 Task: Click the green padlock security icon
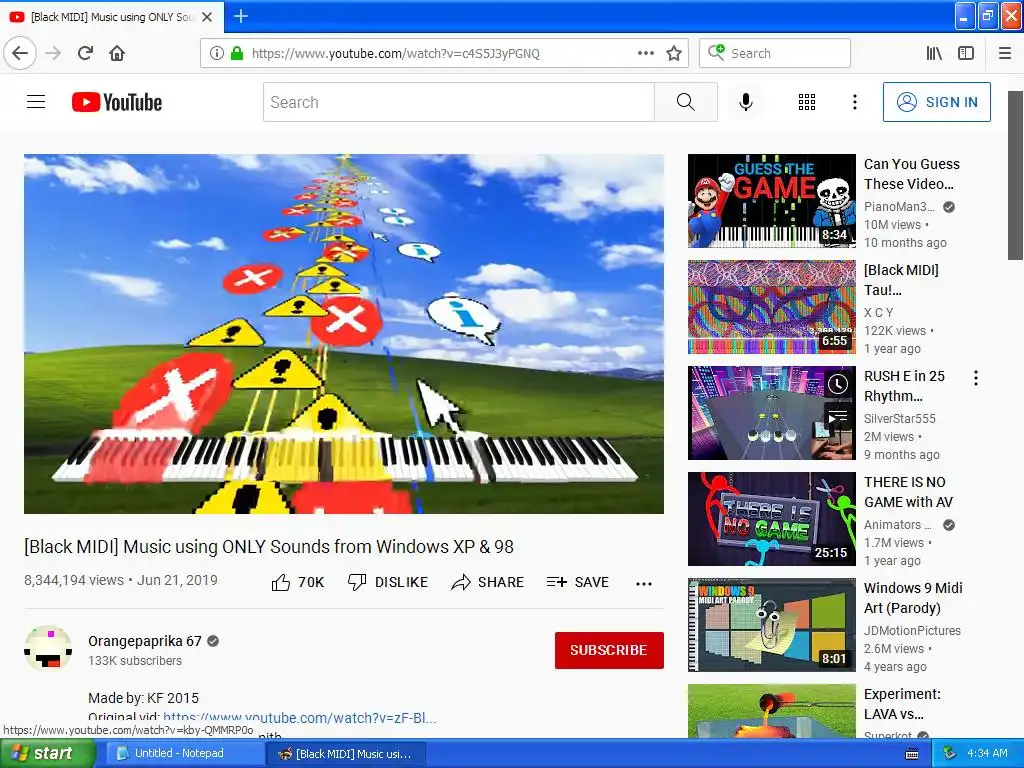point(236,54)
